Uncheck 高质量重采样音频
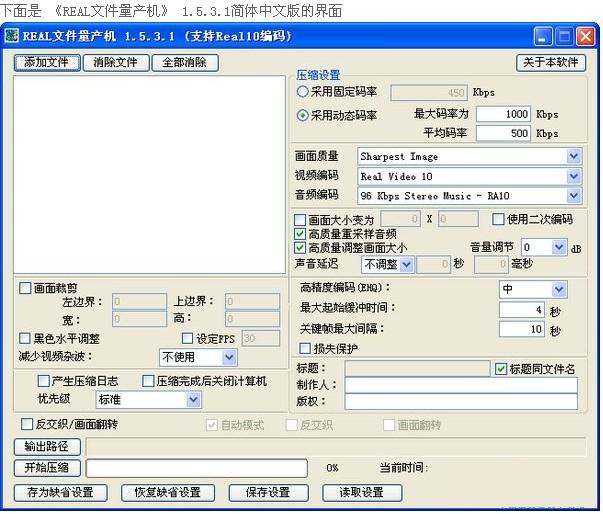The width and height of the screenshot is (603, 514). 300,234
